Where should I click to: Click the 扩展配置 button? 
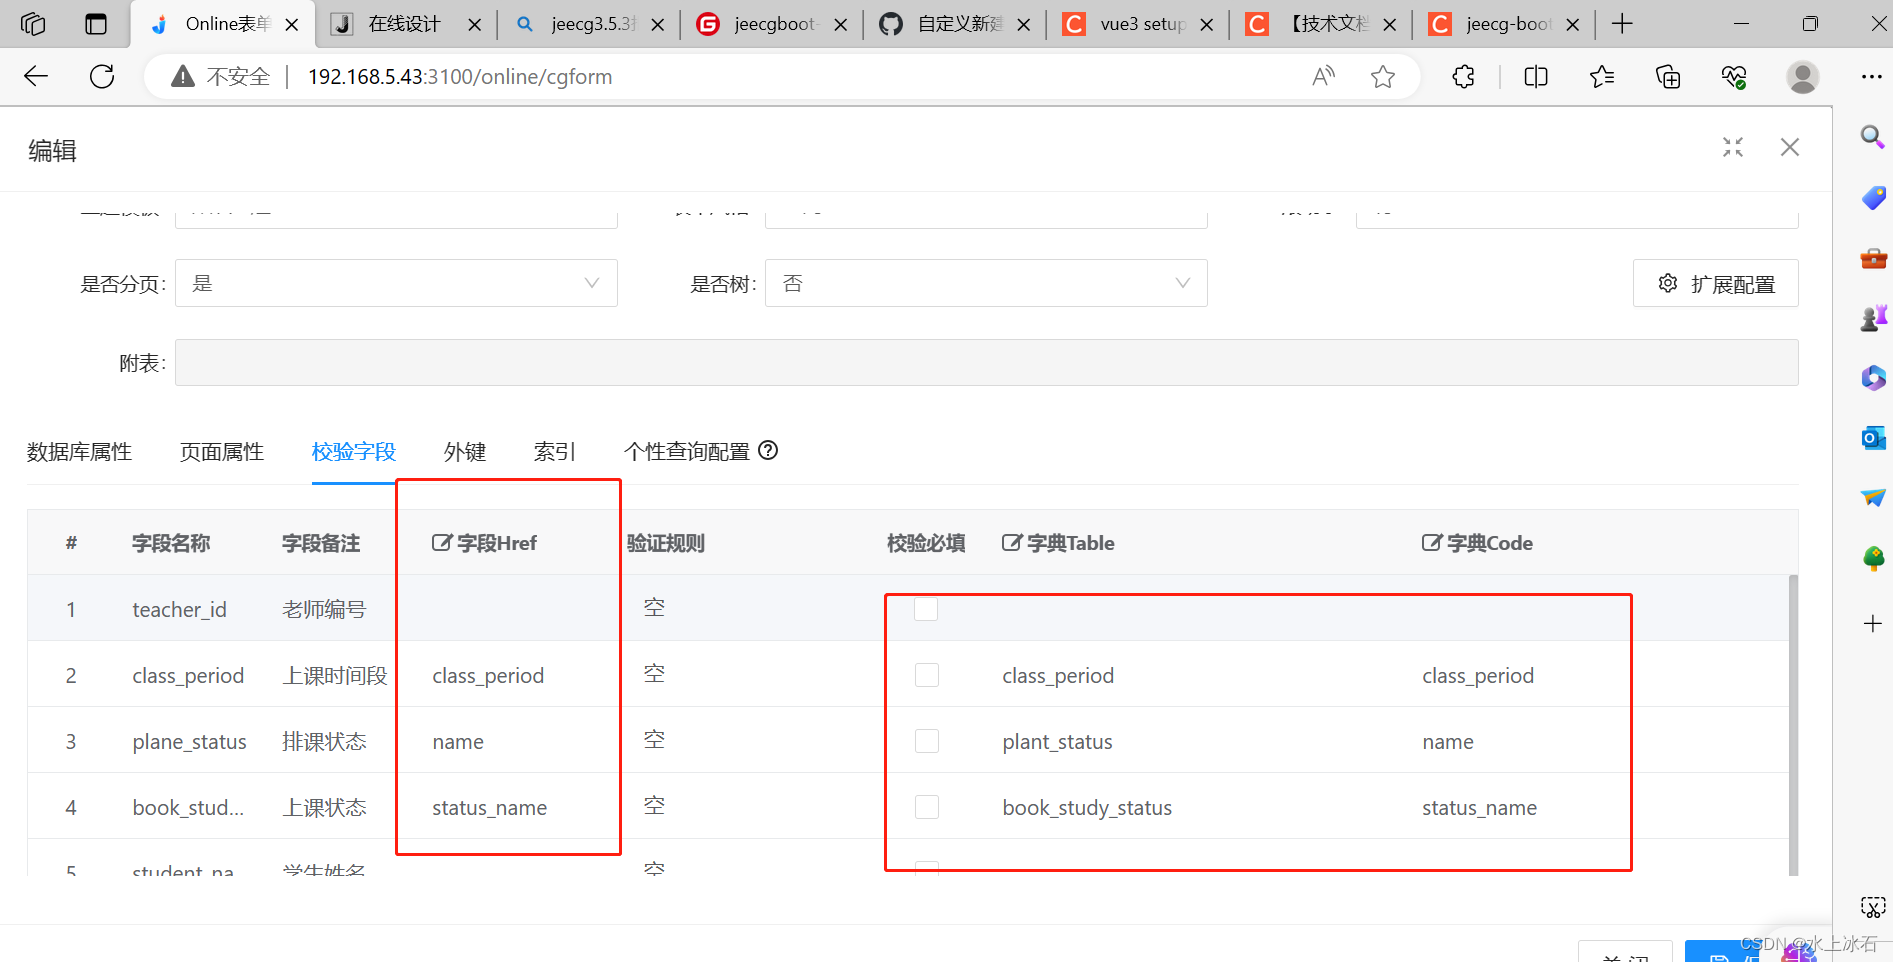1716,283
